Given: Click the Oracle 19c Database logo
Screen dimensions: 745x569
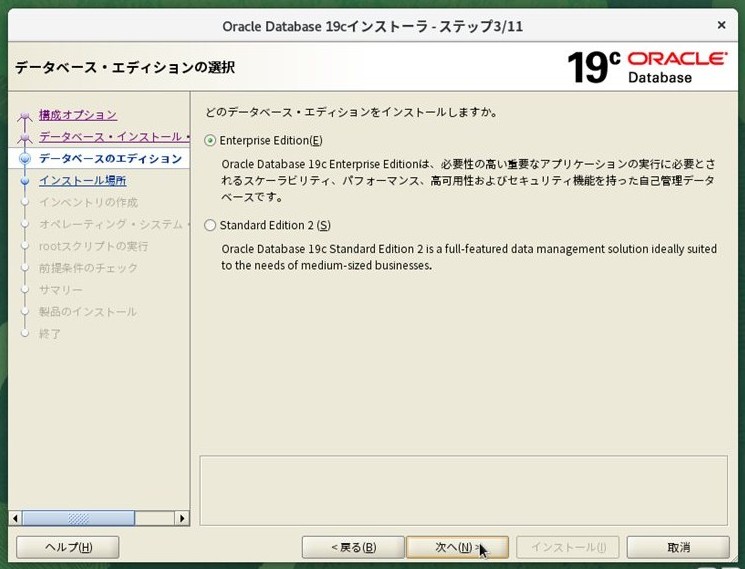Looking at the screenshot, I should [647, 67].
